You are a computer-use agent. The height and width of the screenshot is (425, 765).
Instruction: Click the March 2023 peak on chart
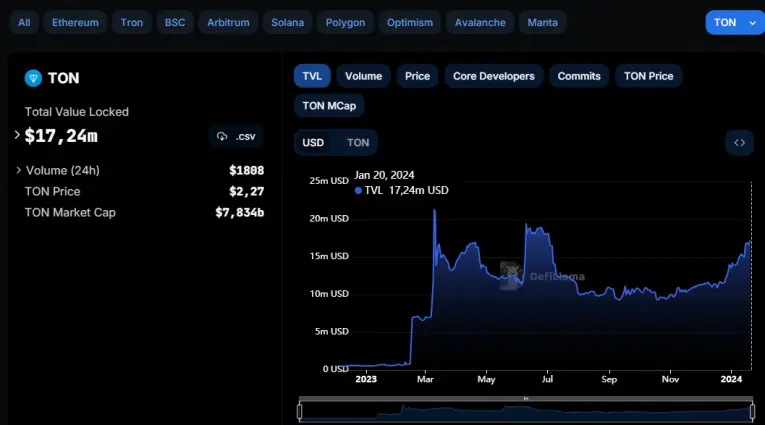pyautogui.click(x=434, y=211)
